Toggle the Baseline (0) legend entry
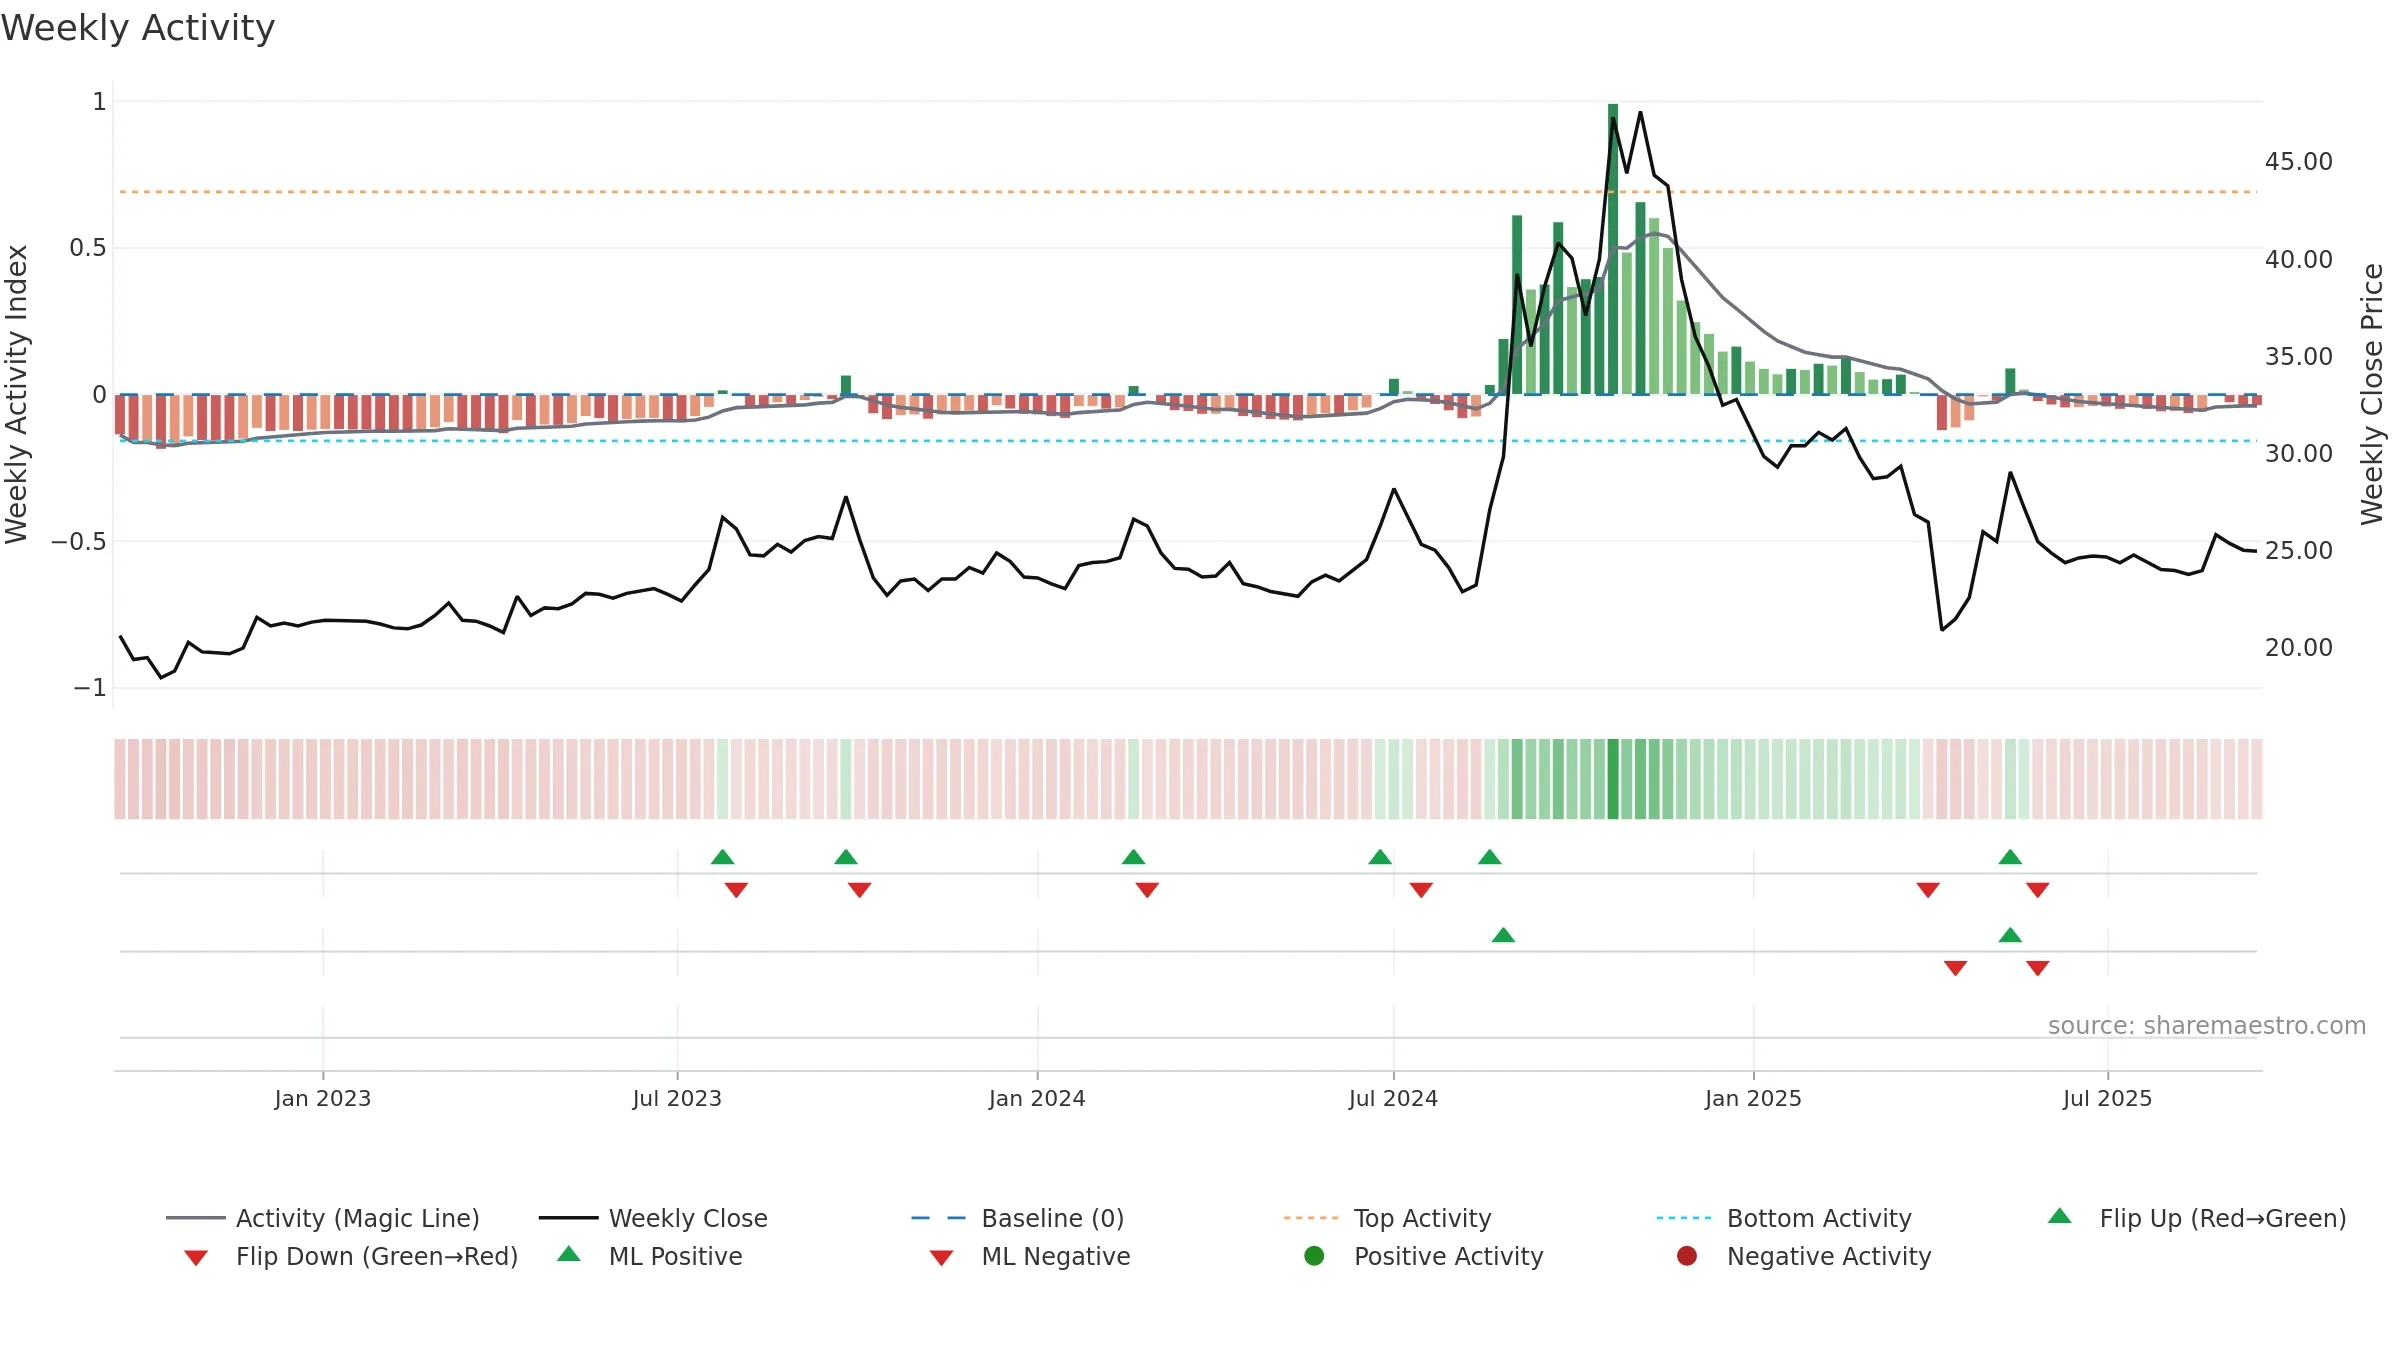Viewport: 2400px width, 1350px height. coord(1018,1218)
